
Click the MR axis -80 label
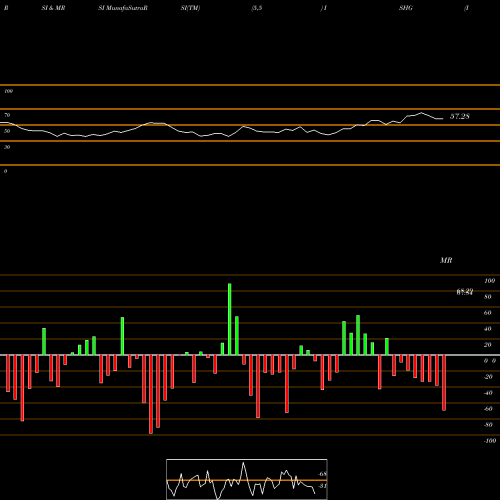point(488,425)
